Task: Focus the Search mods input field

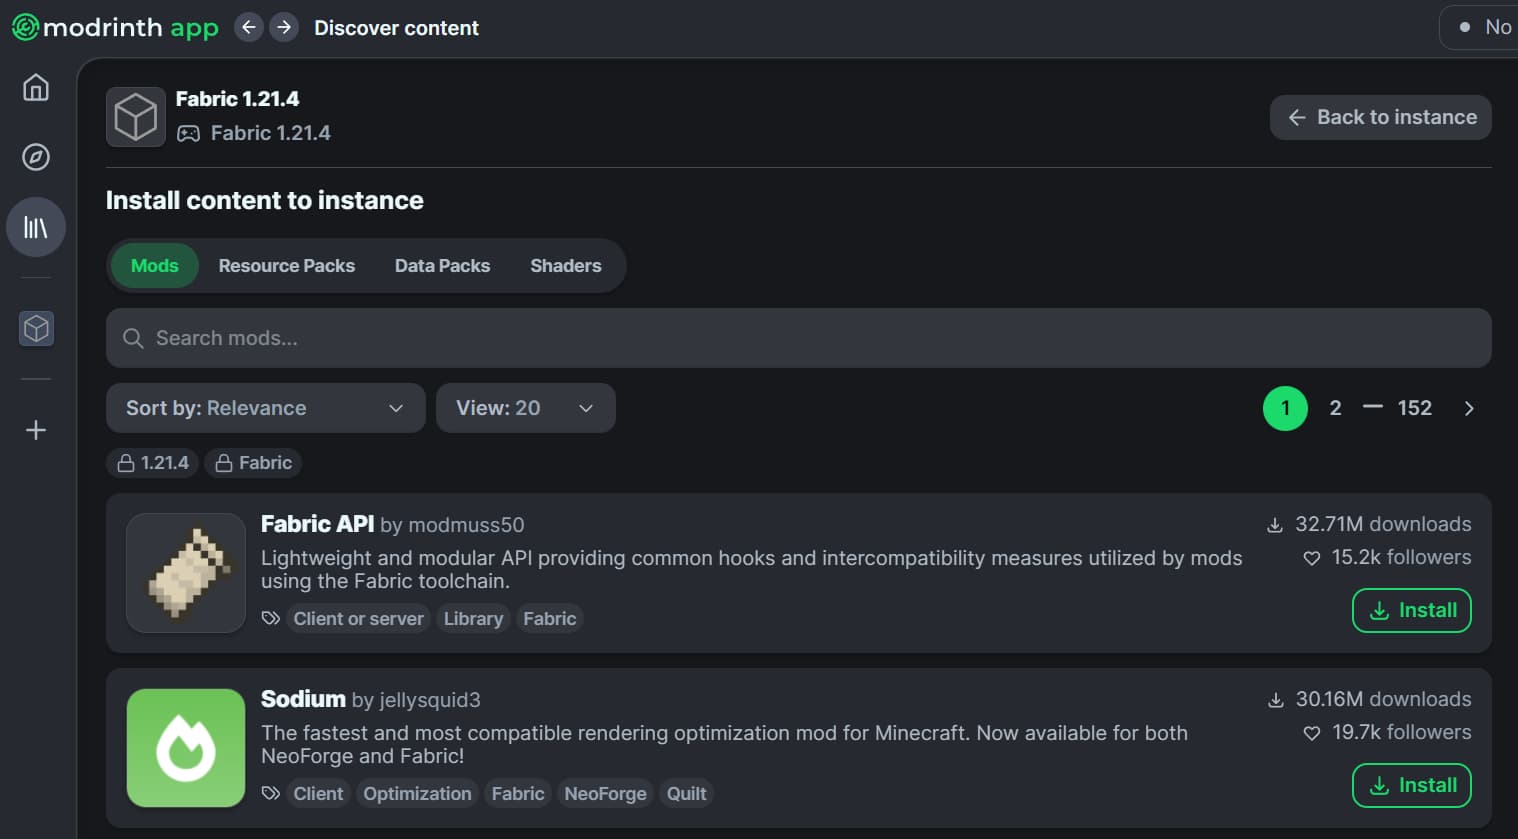Action: (x=799, y=338)
